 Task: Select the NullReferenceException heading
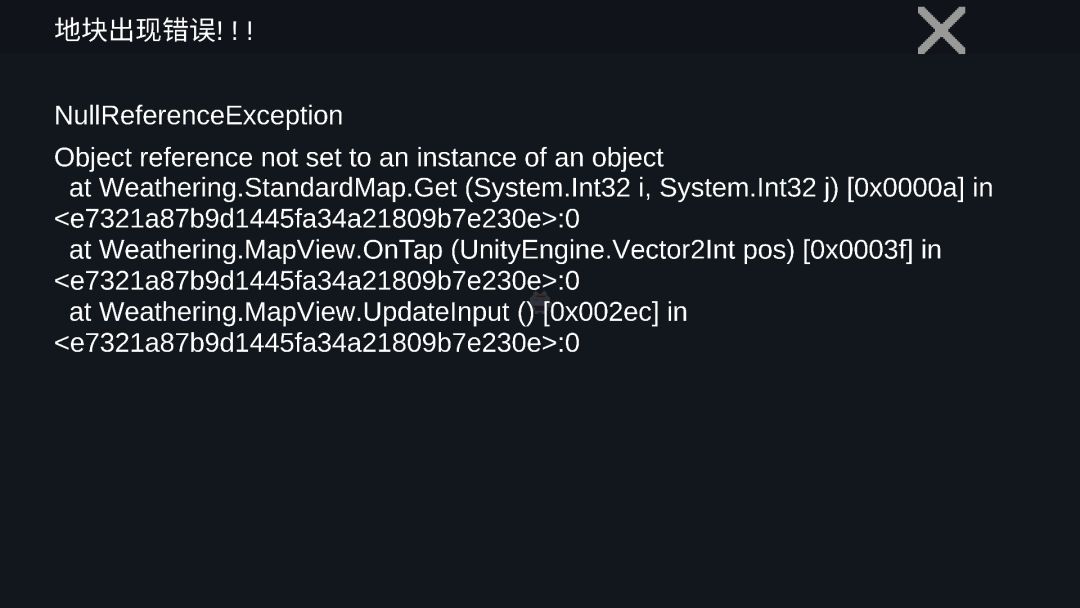198,115
